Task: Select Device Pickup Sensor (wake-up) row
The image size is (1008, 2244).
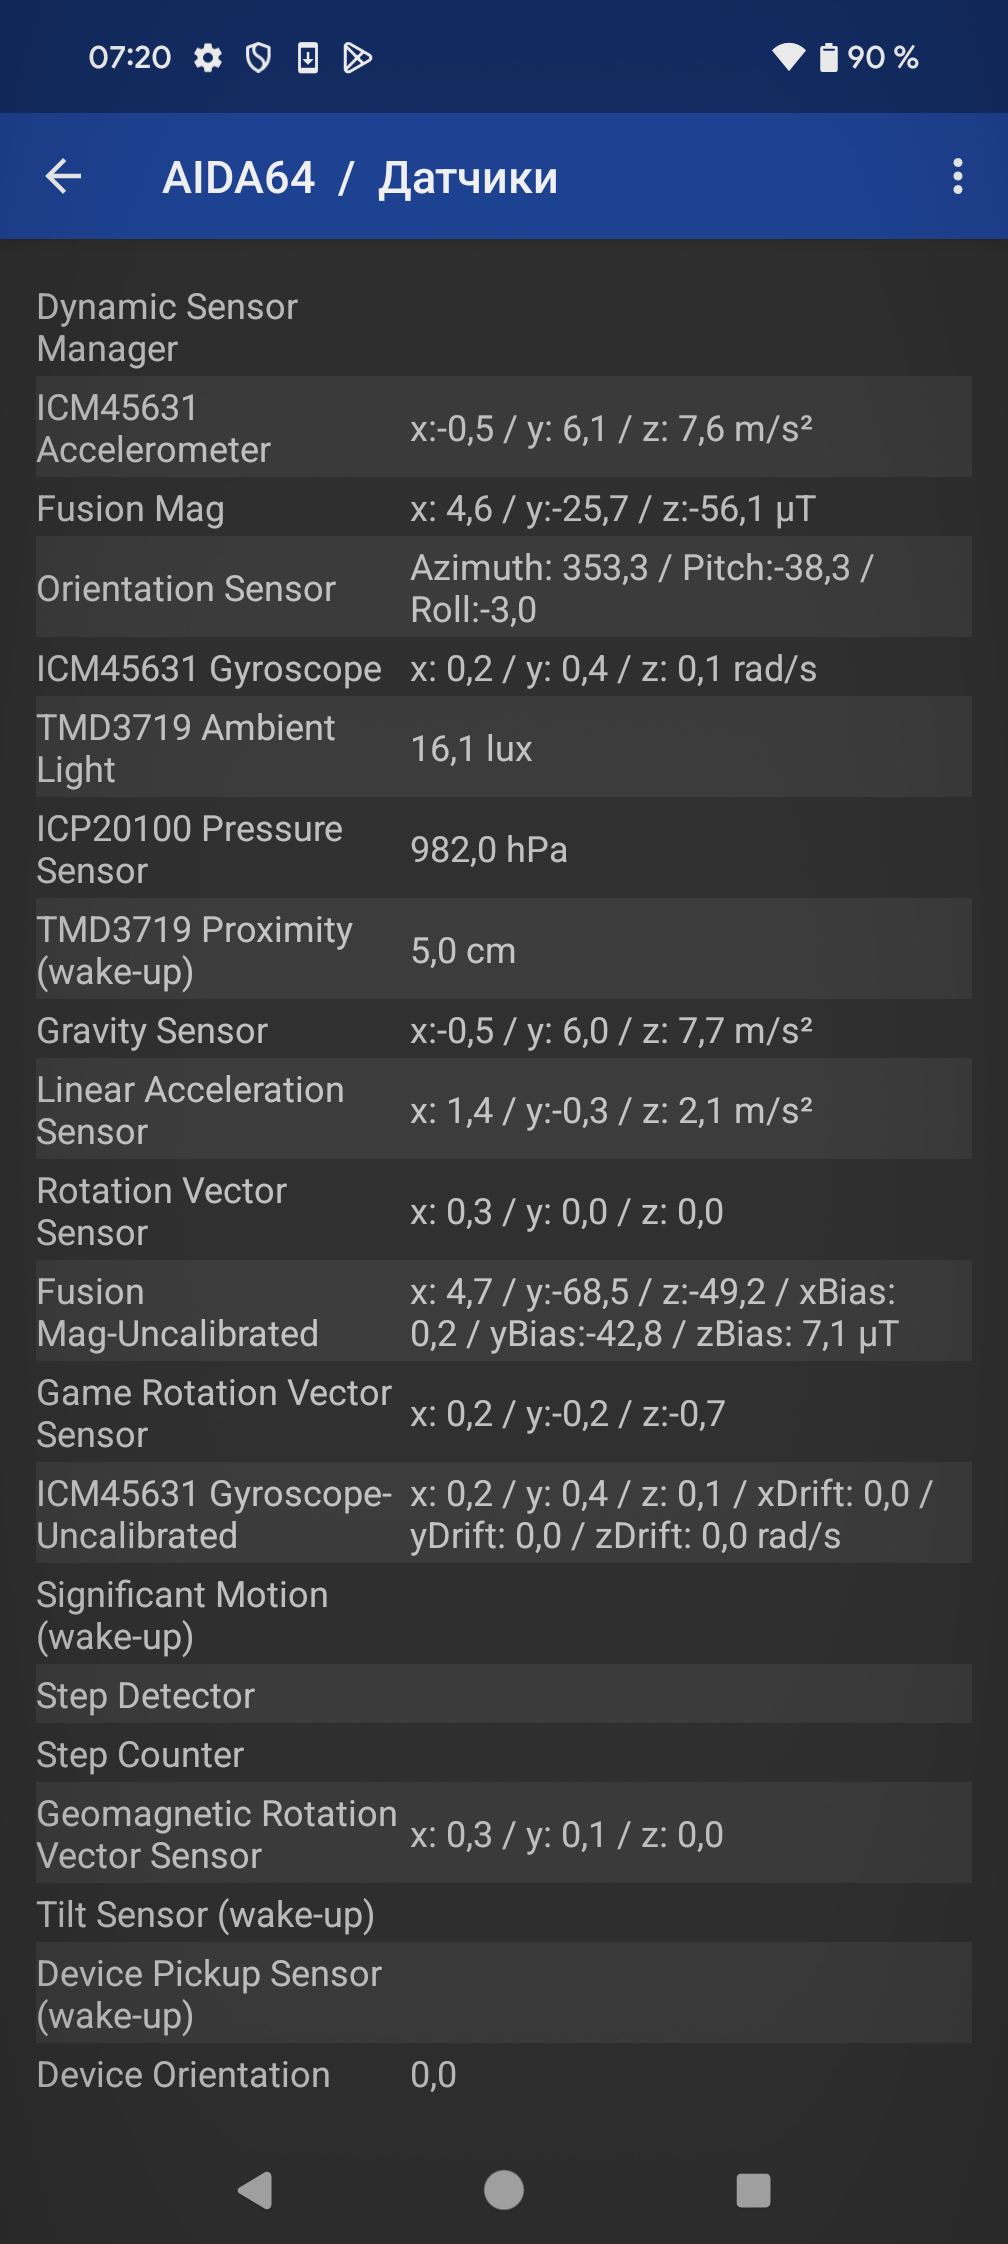Action: pyautogui.click(x=504, y=1994)
